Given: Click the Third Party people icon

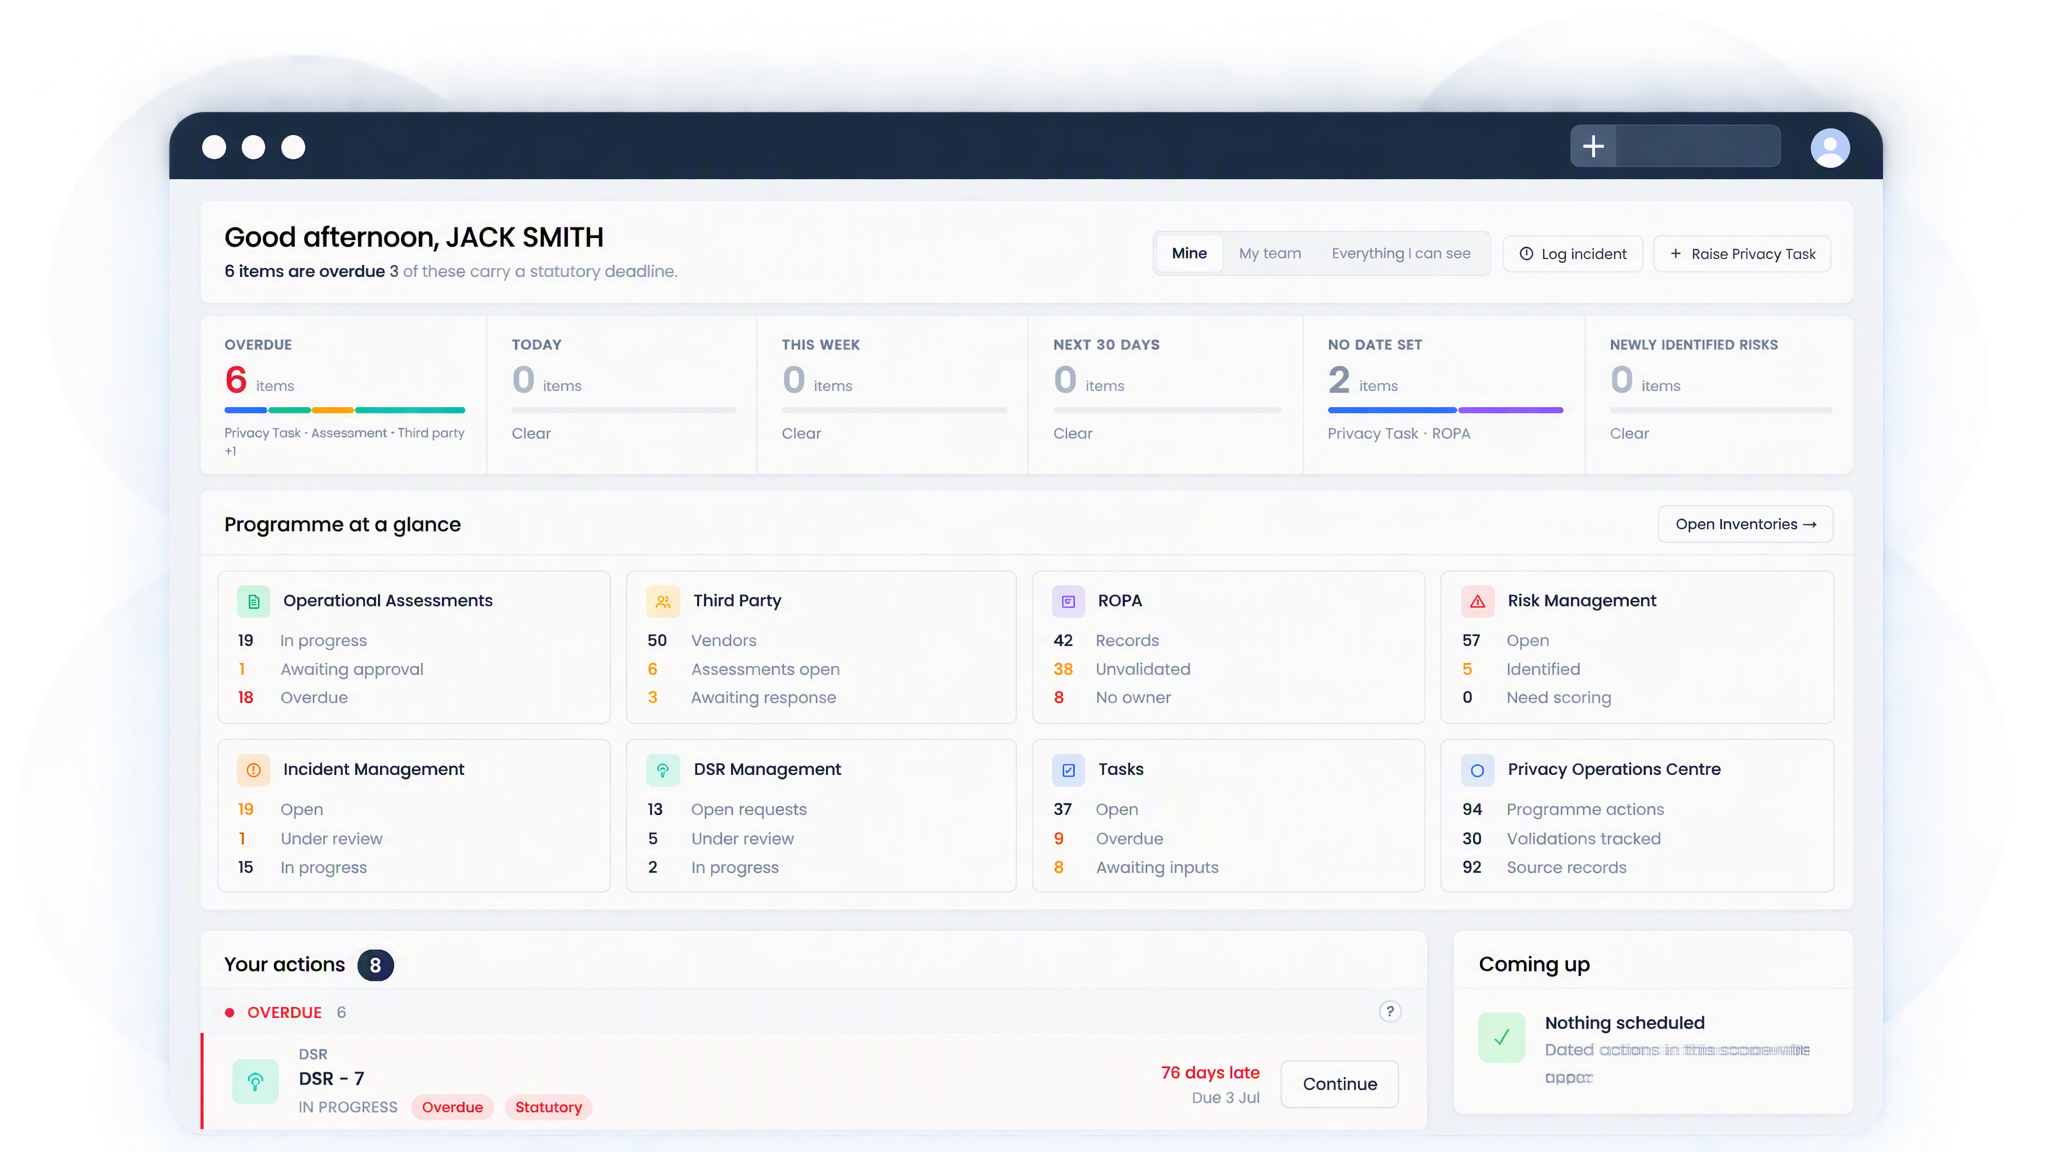Looking at the screenshot, I should click(663, 601).
